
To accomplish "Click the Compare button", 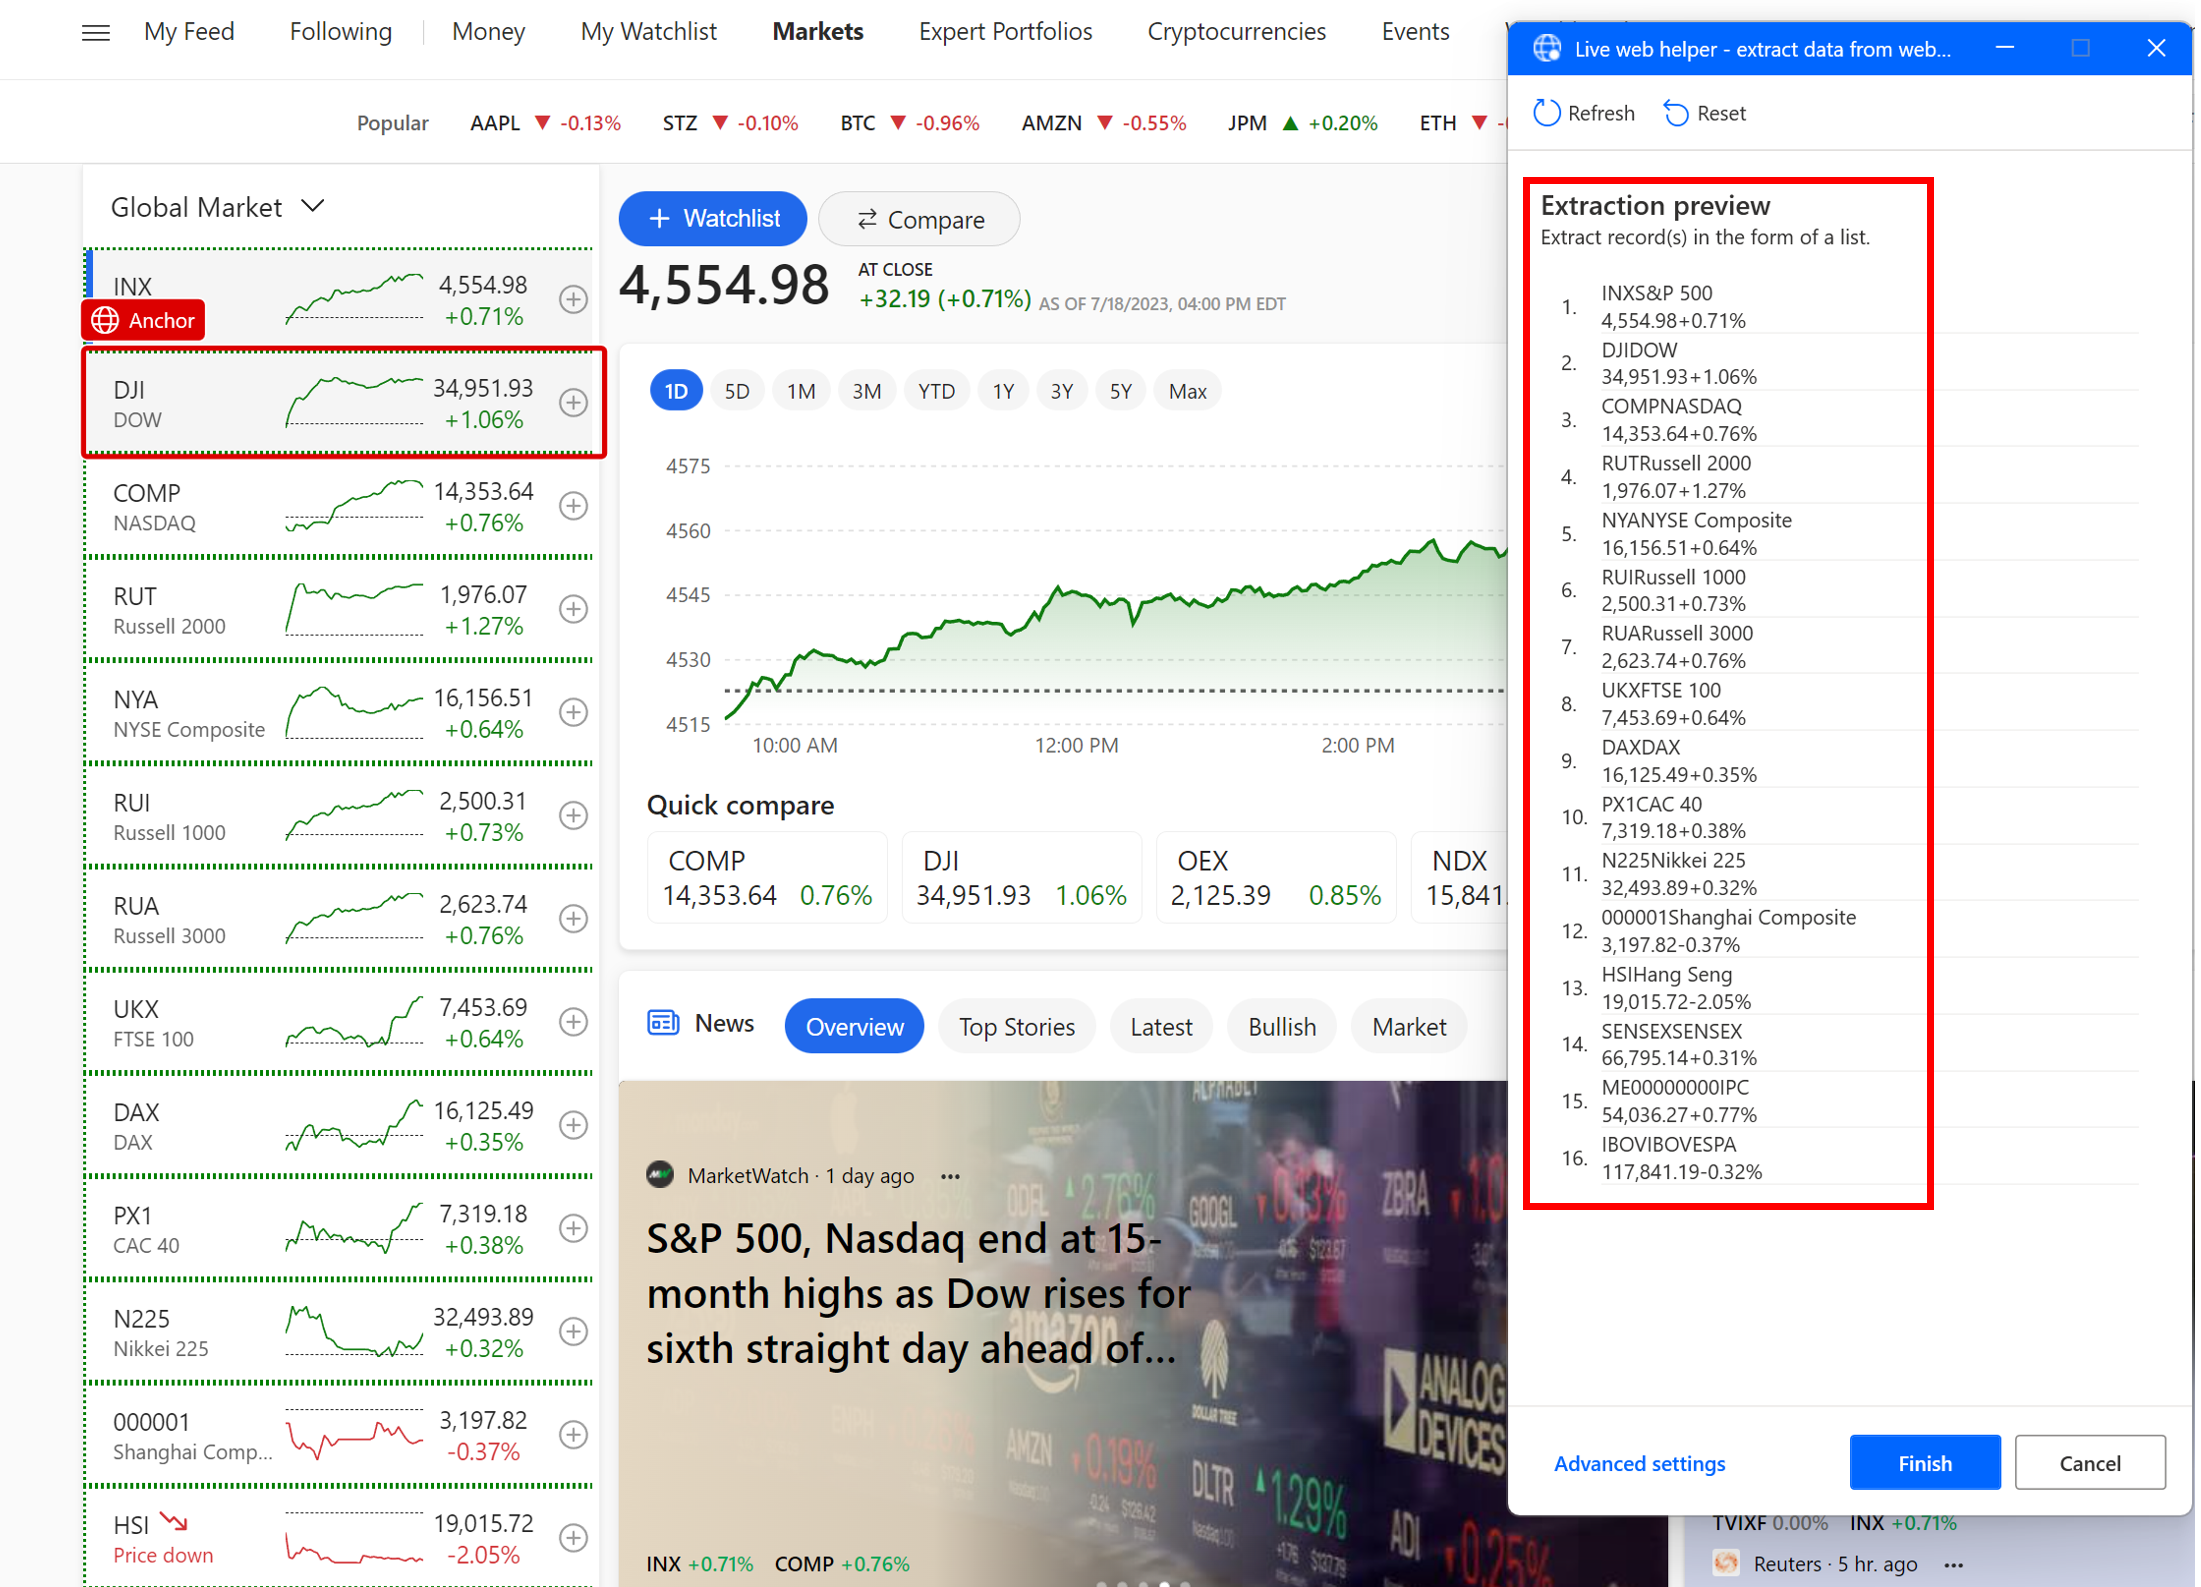I will coord(918,218).
